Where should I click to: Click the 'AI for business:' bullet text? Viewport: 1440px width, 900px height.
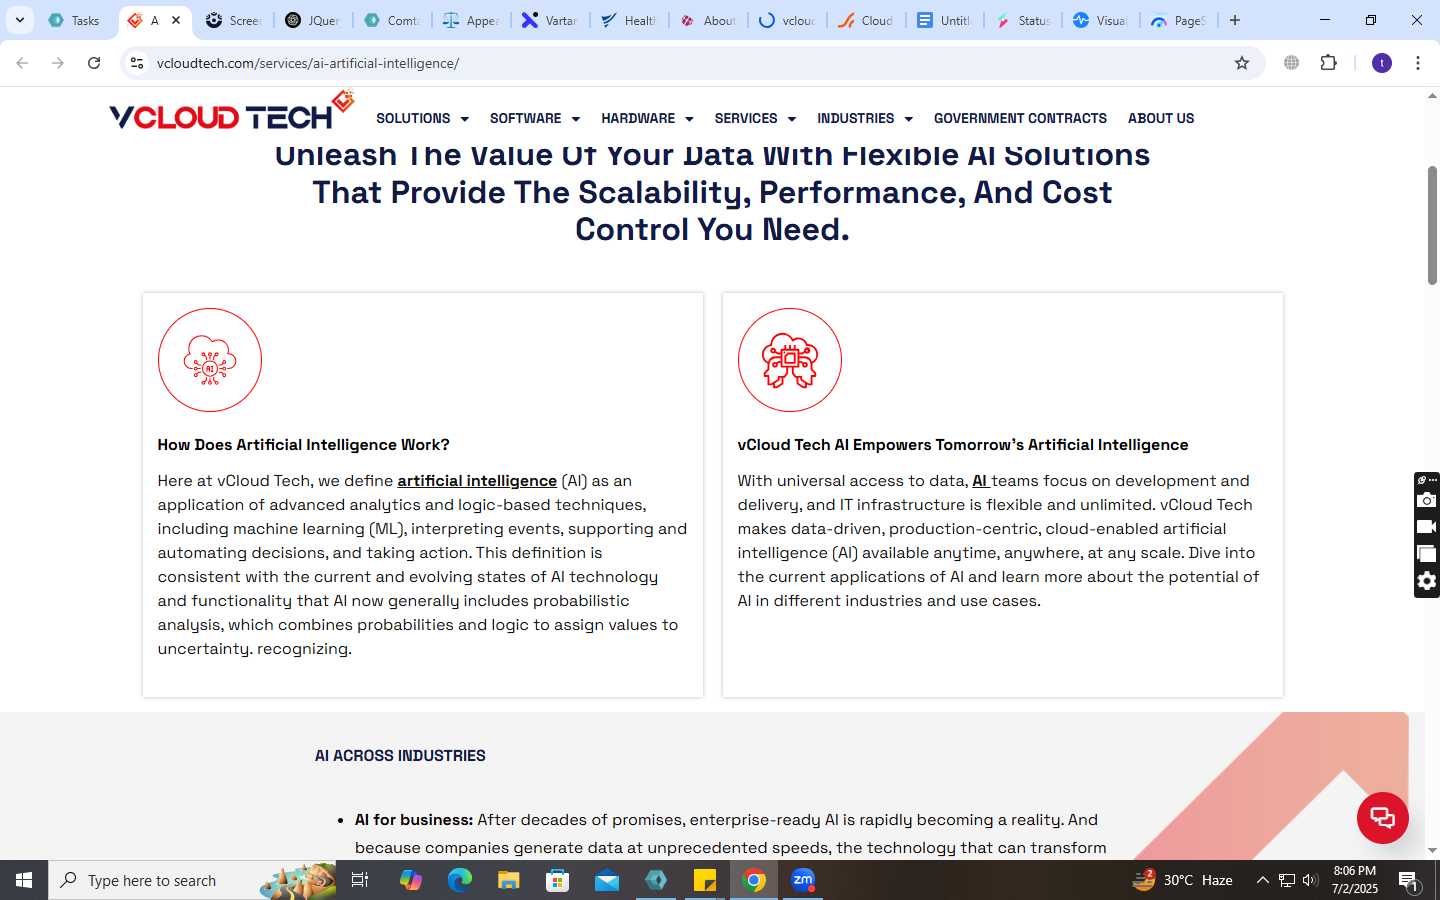[x=414, y=820]
